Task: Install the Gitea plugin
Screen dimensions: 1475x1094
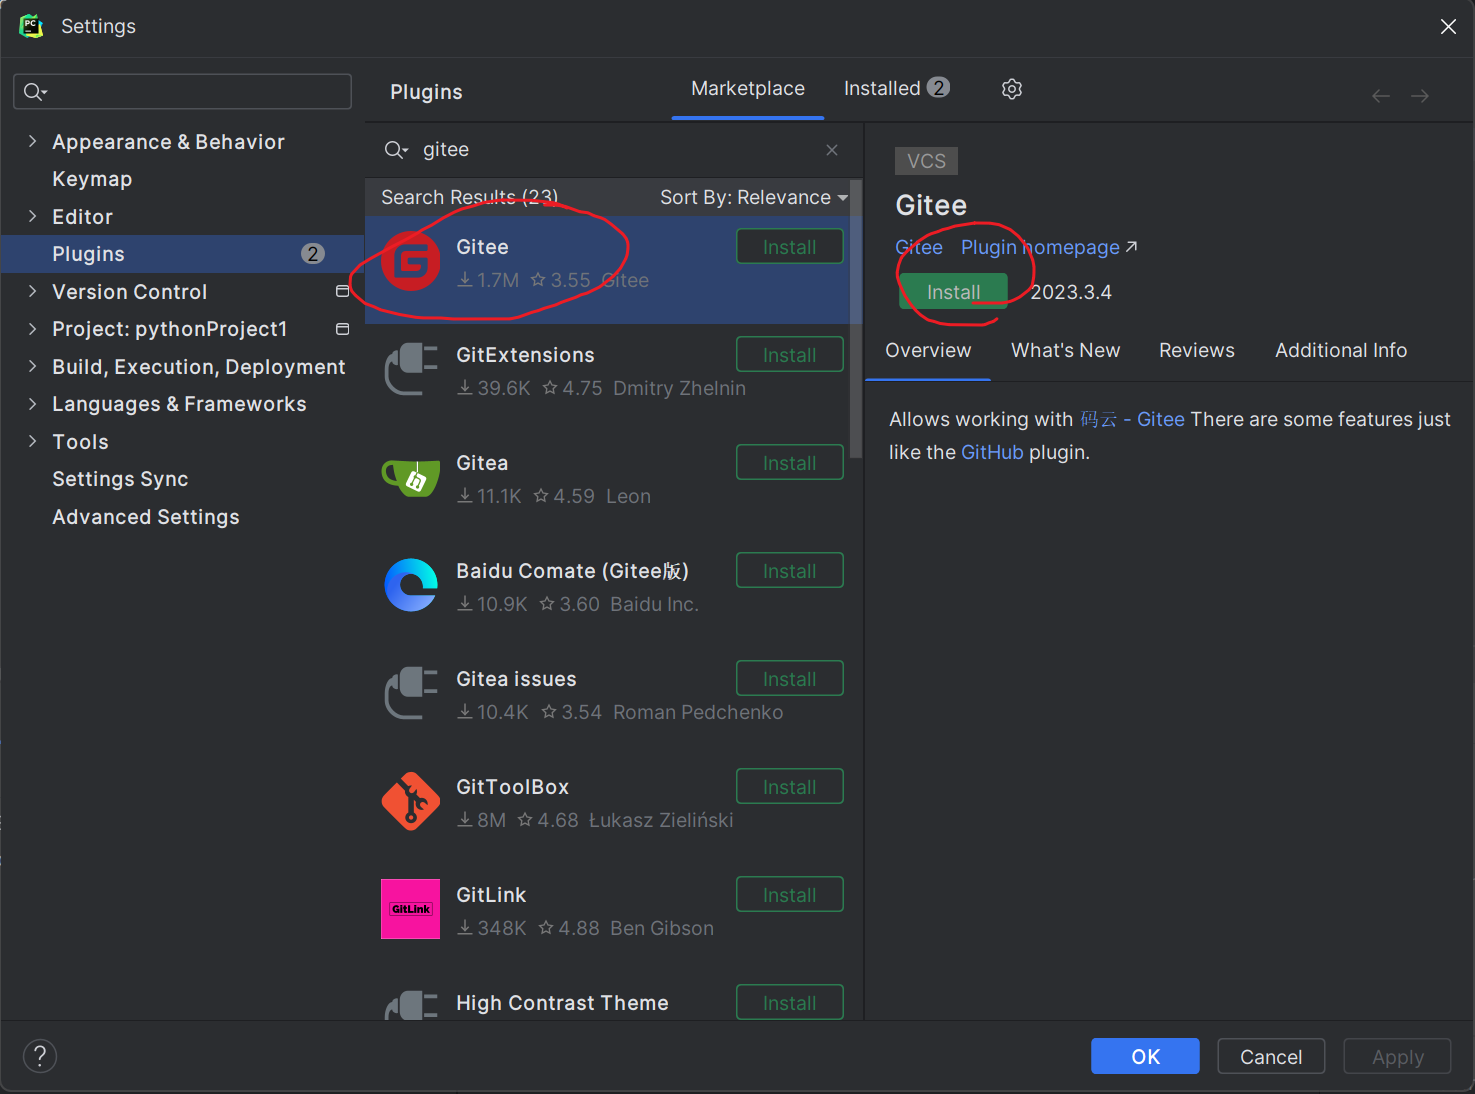Action: pyautogui.click(x=790, y=463)
